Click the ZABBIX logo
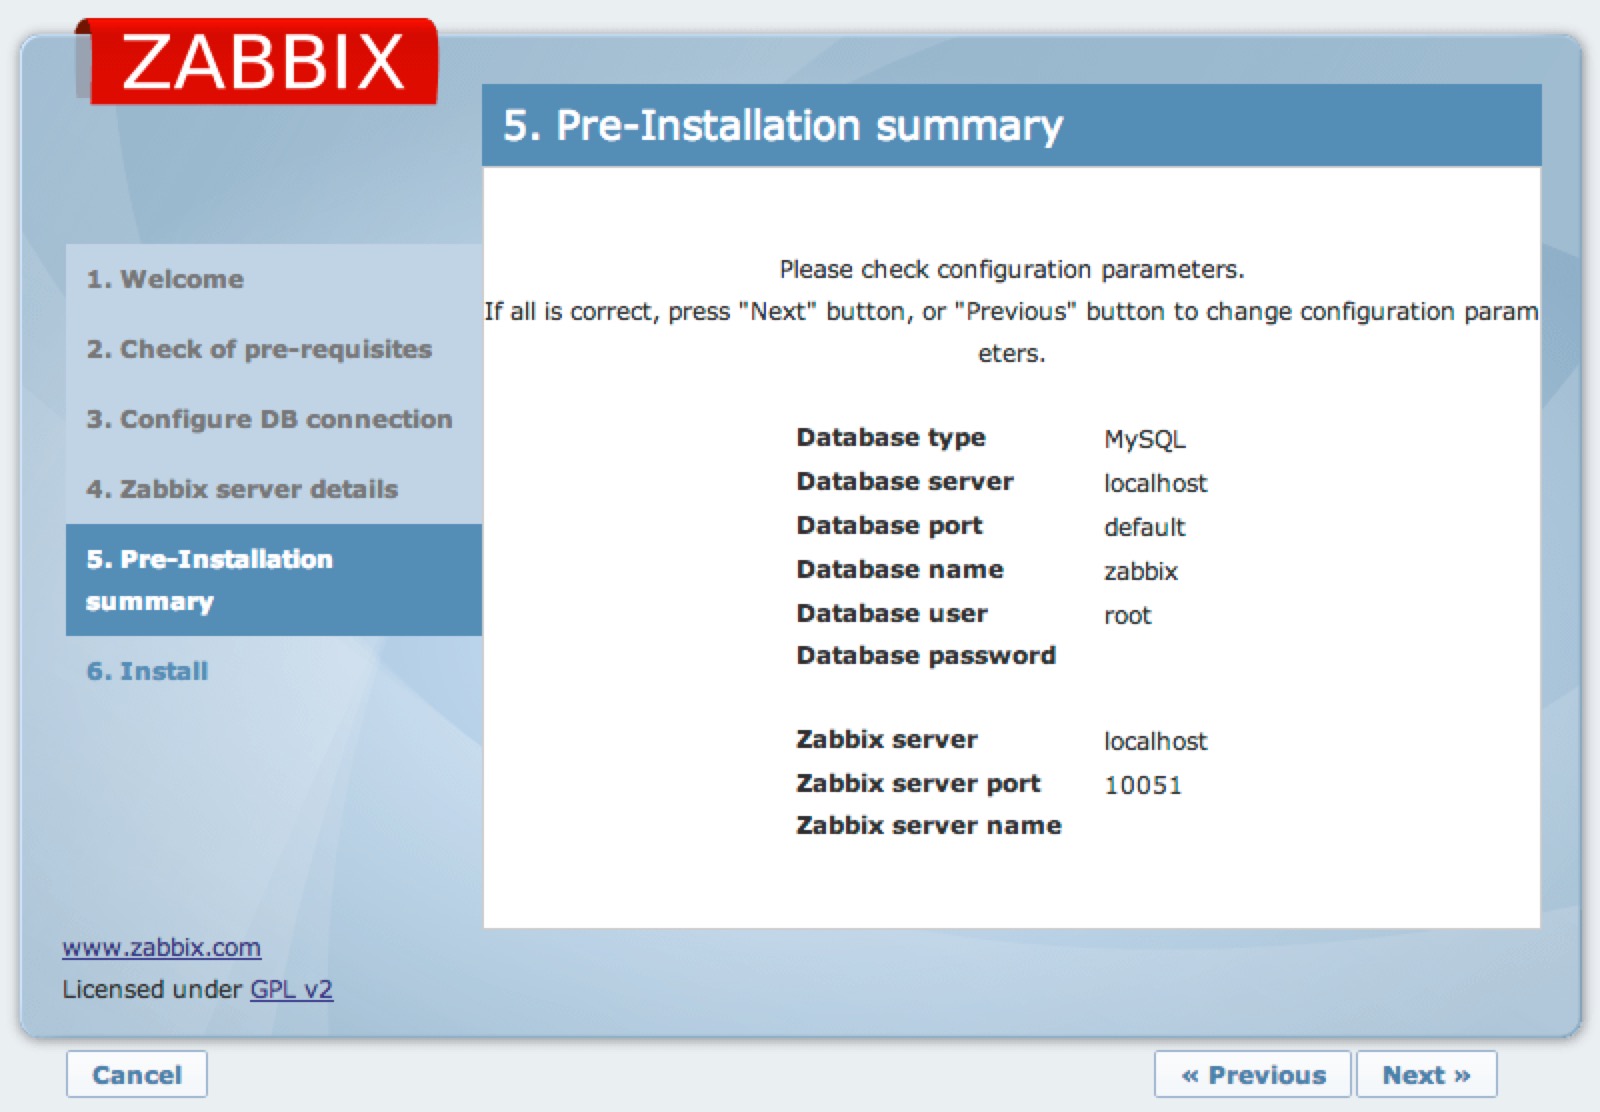 (x=265, y=60)
